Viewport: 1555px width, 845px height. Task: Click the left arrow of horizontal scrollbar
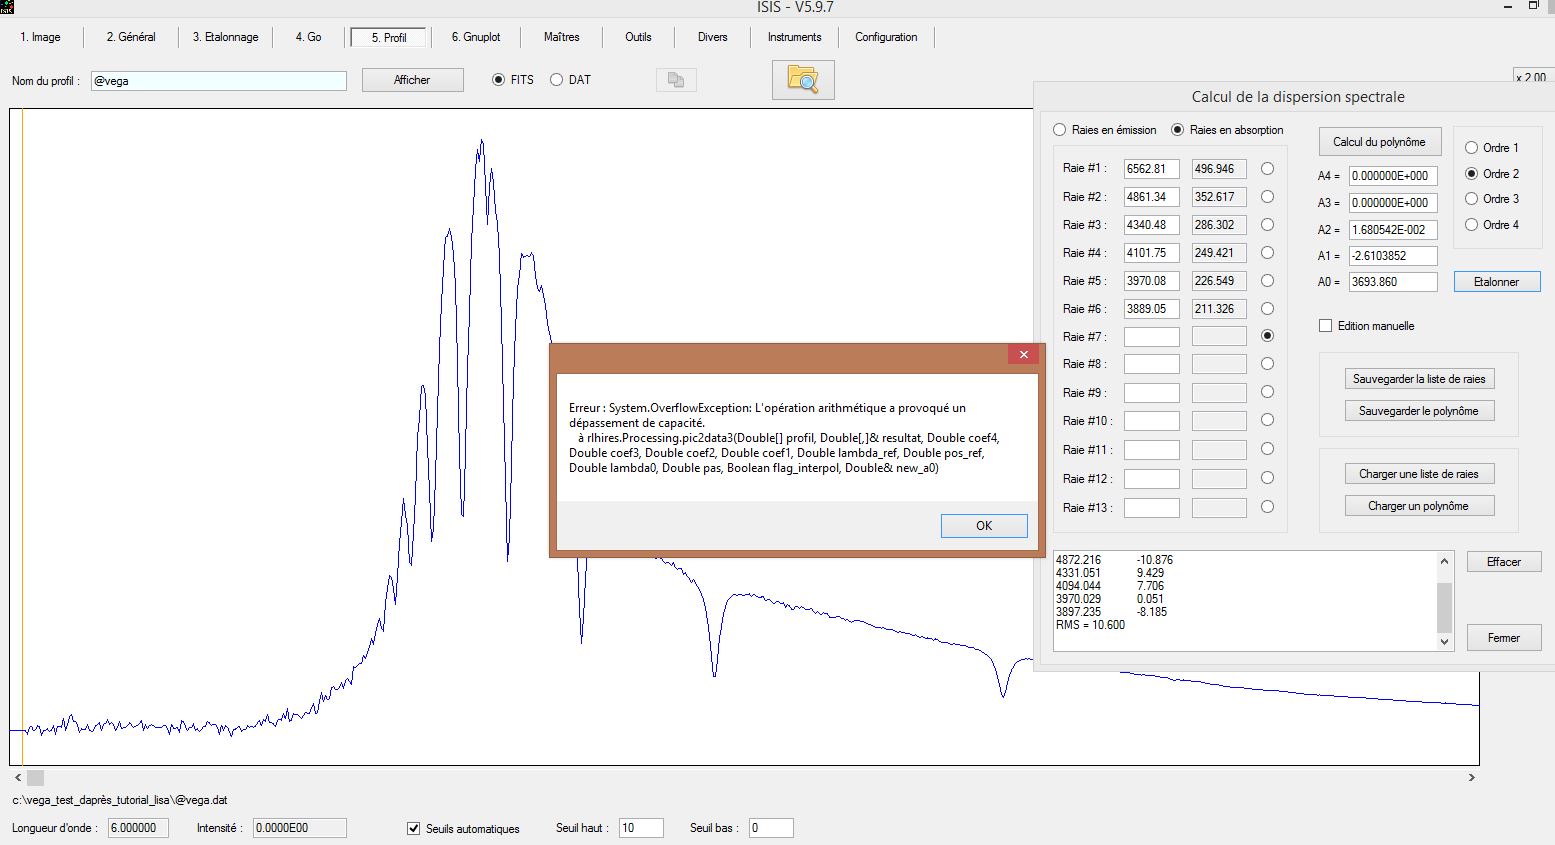tap(17, 777)
